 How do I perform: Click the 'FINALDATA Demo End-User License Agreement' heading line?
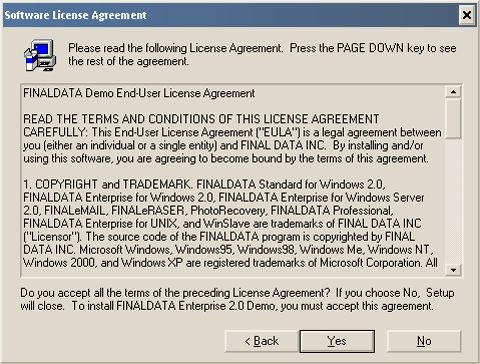(x=139, y=93)
